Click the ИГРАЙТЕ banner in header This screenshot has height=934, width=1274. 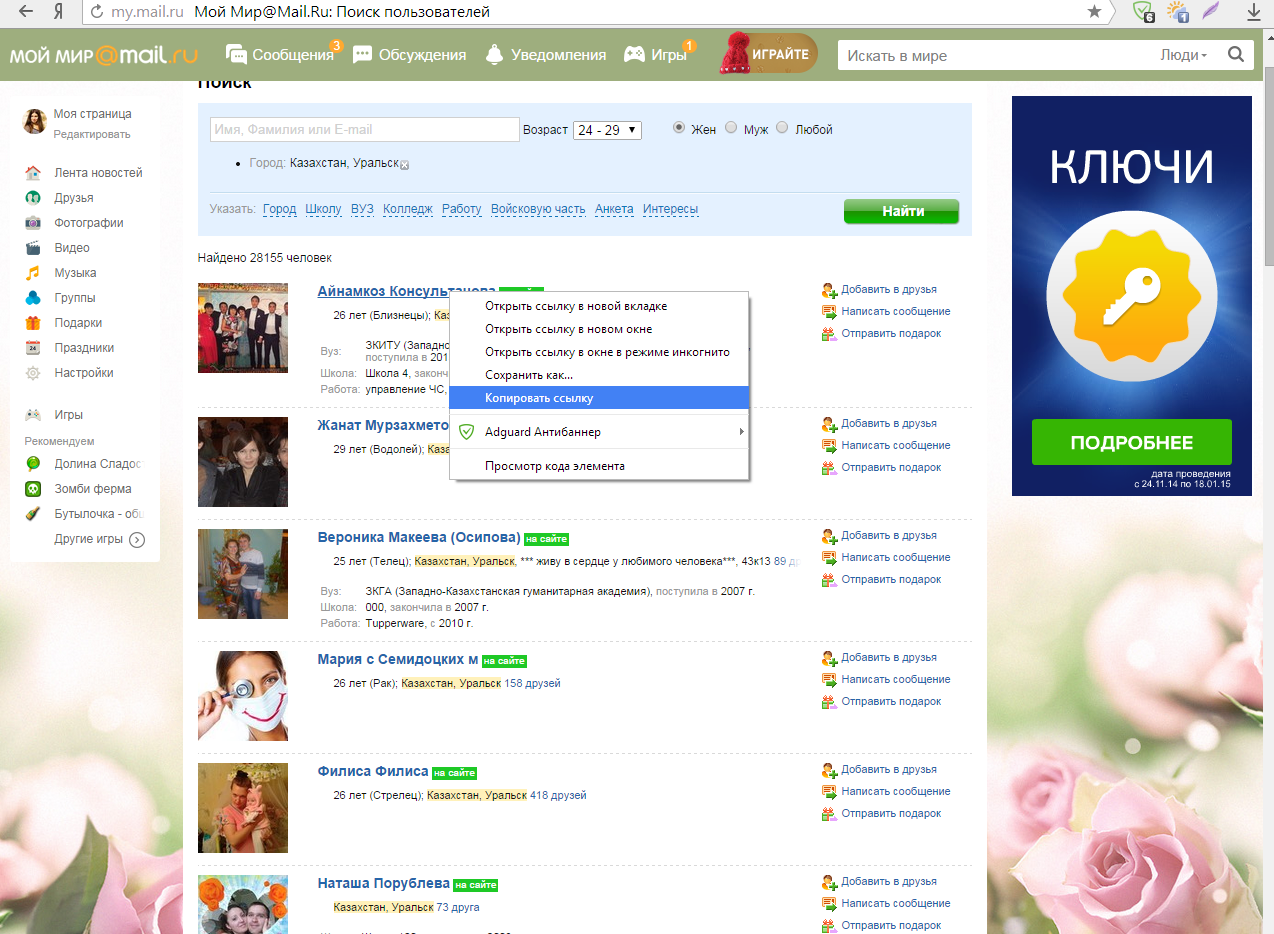click(x=768, y=54)
